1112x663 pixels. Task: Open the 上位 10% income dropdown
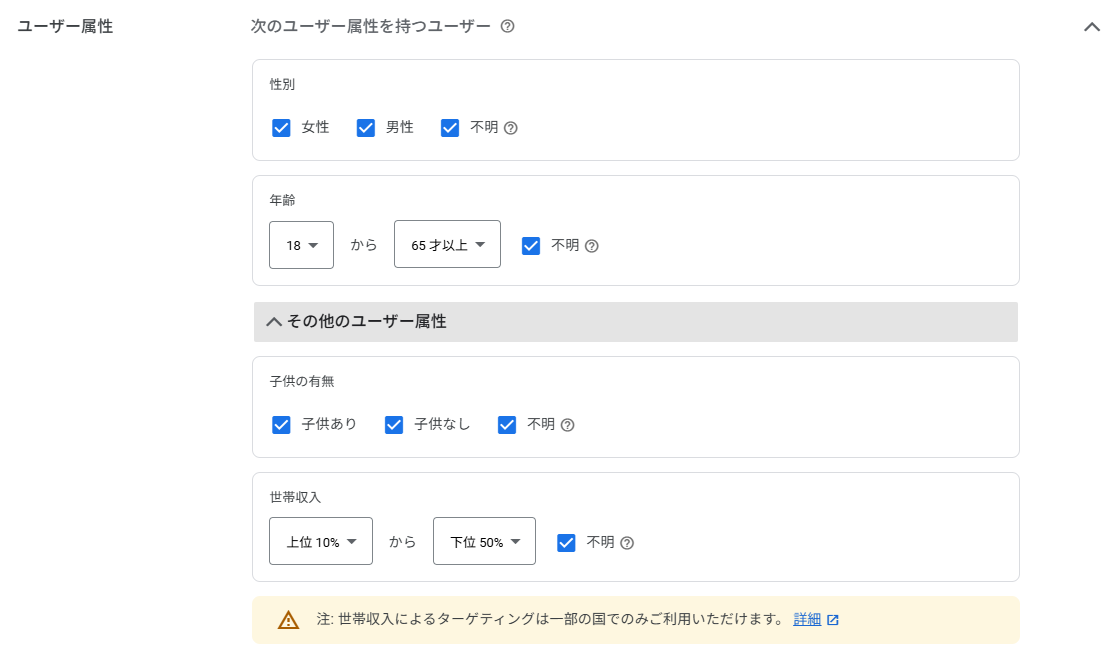point(321,542)
